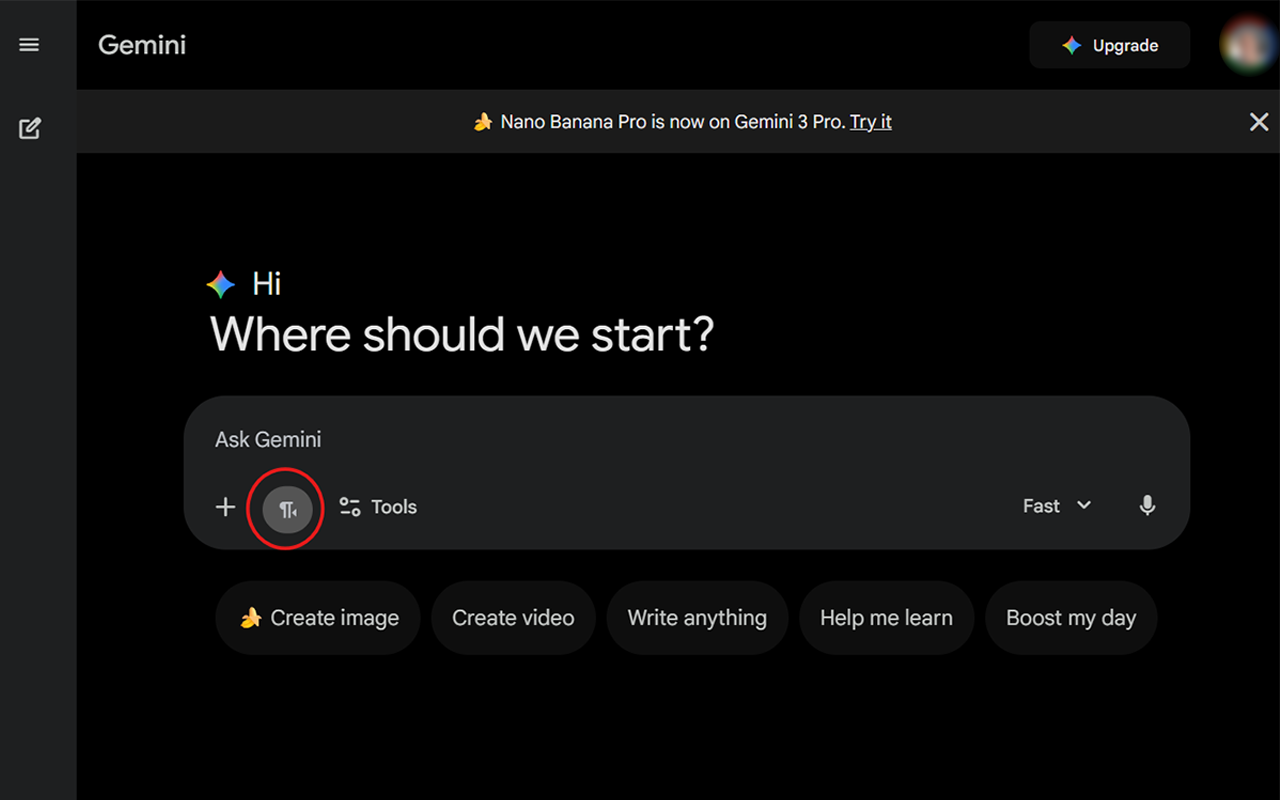Open the main menu hamburger icon

pyautogui.click(x=29, y=45)
